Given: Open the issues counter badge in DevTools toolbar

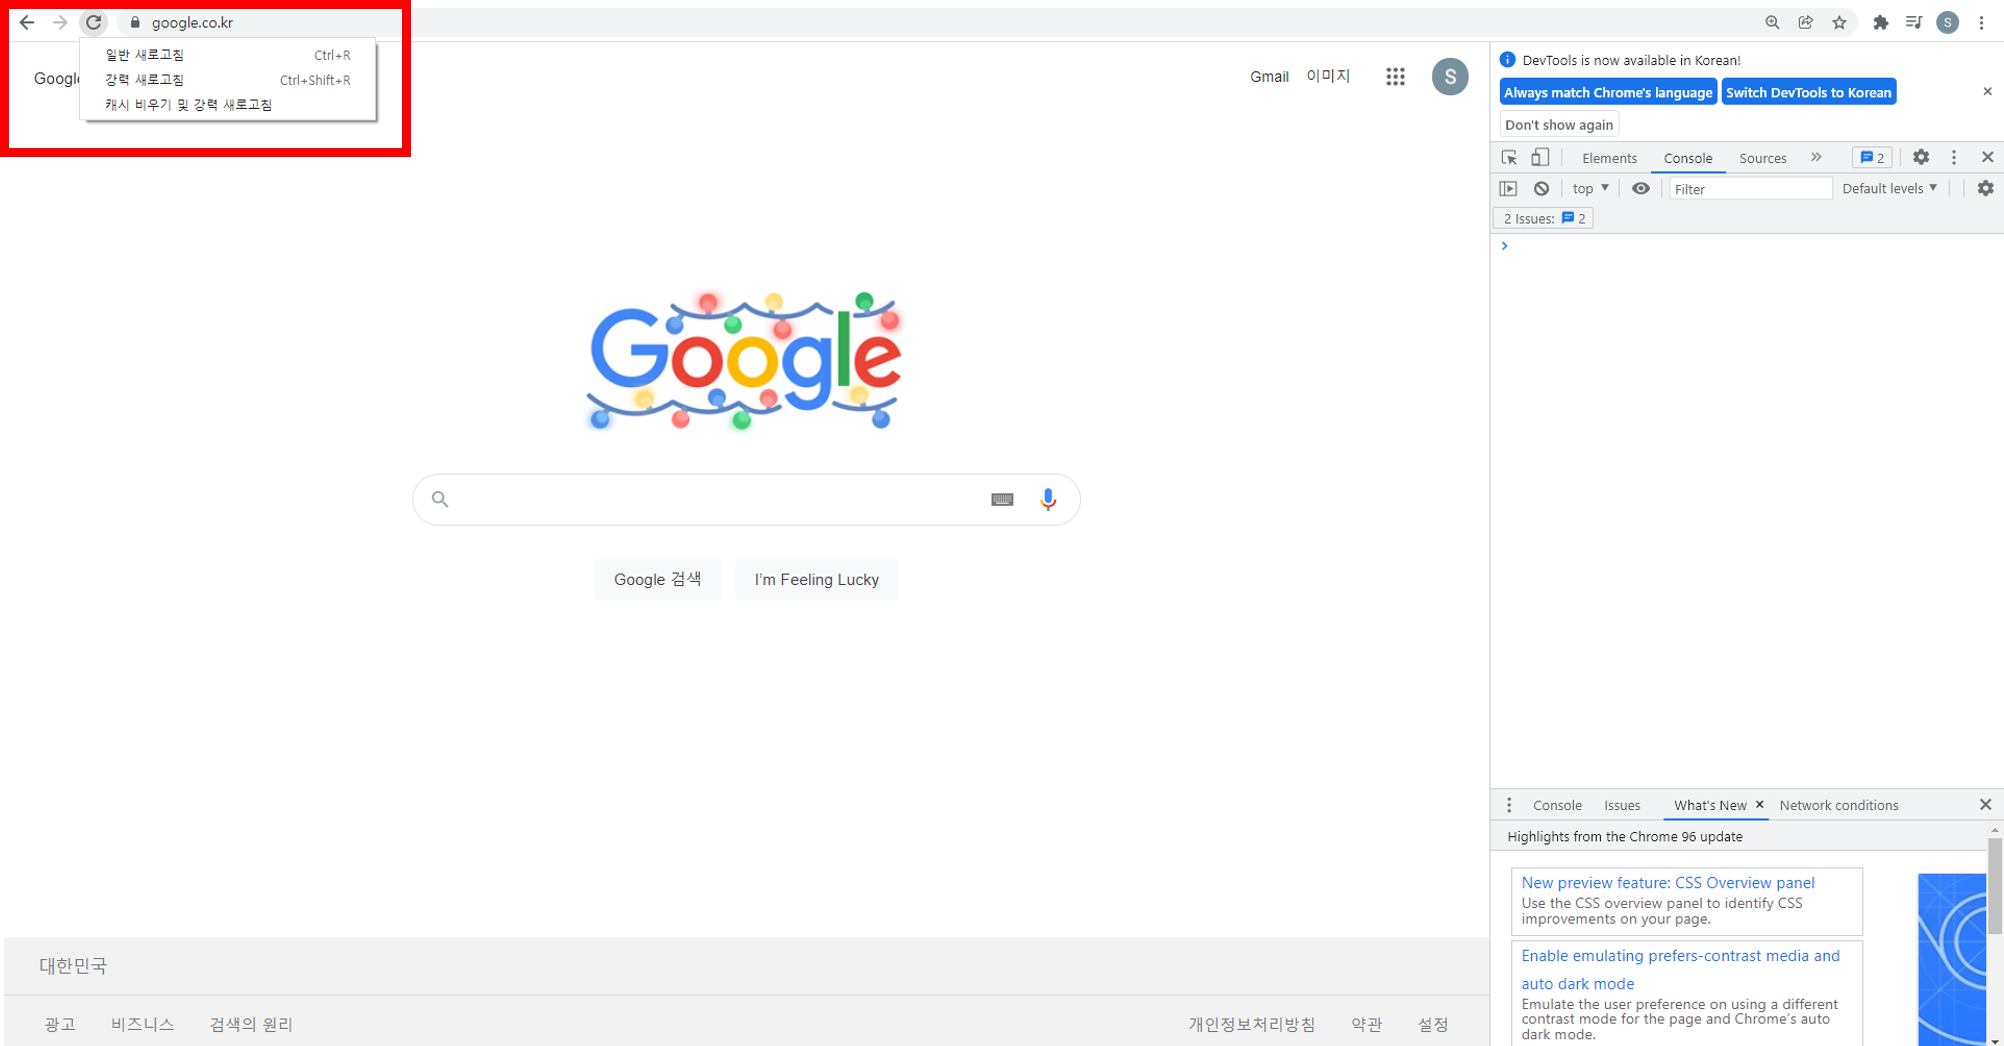Looking at the screenshot, I should (x=1872, y=157).
